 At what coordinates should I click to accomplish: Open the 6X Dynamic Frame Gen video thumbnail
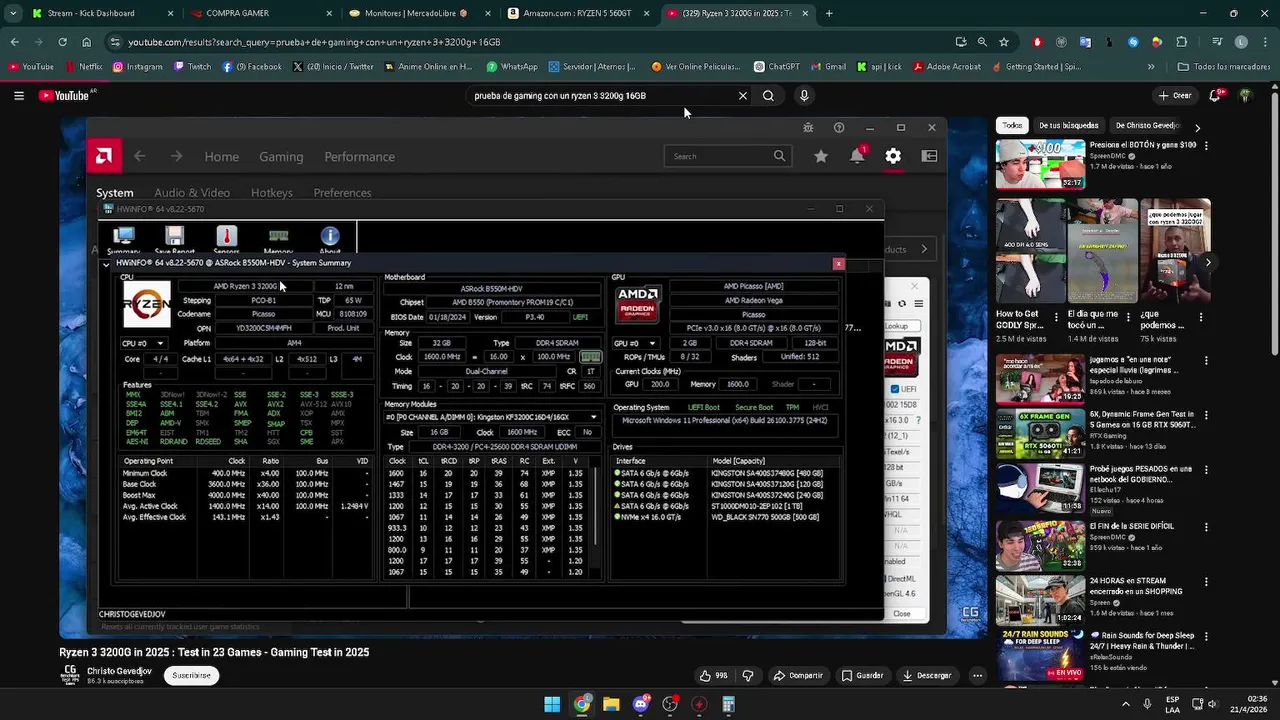(1040, 433)
